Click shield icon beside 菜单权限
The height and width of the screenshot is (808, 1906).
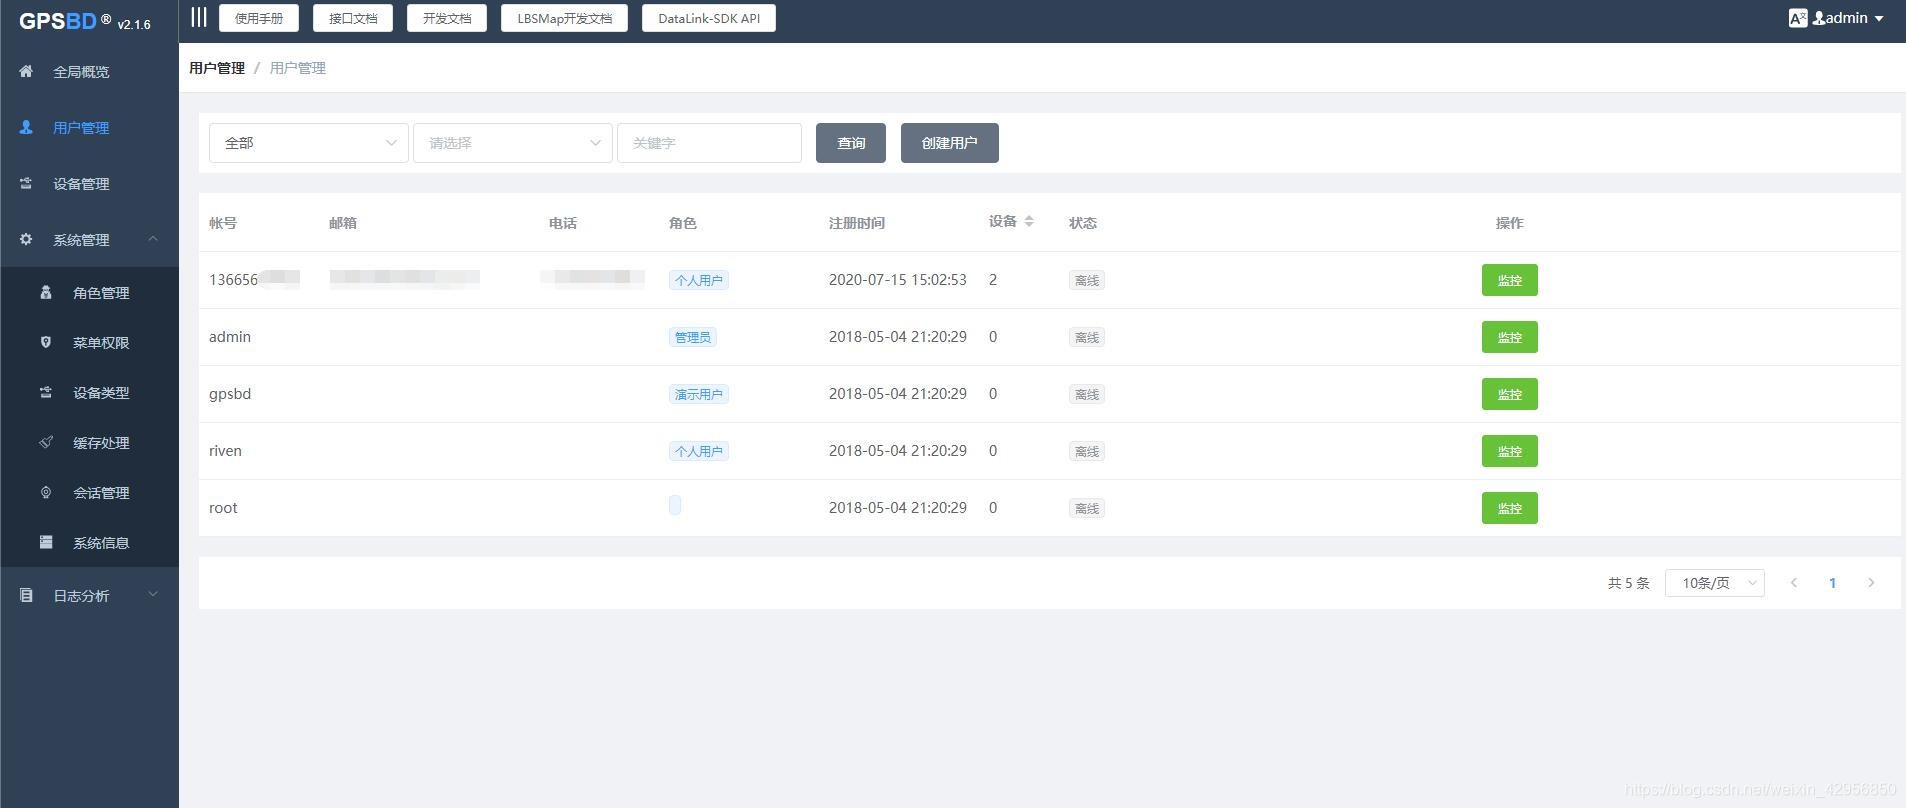(x=46, y=342)
